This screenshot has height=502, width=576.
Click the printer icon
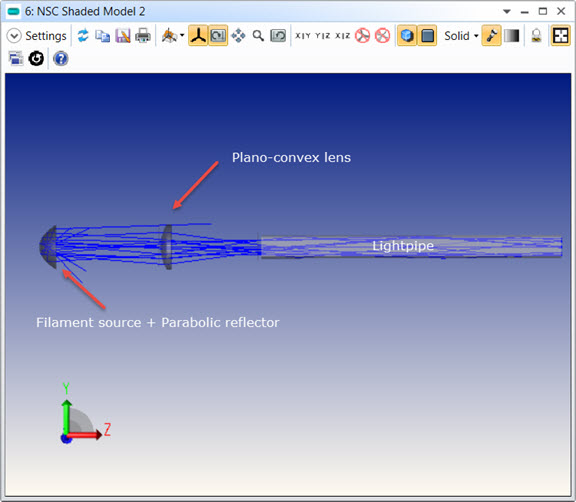[143, 36]
